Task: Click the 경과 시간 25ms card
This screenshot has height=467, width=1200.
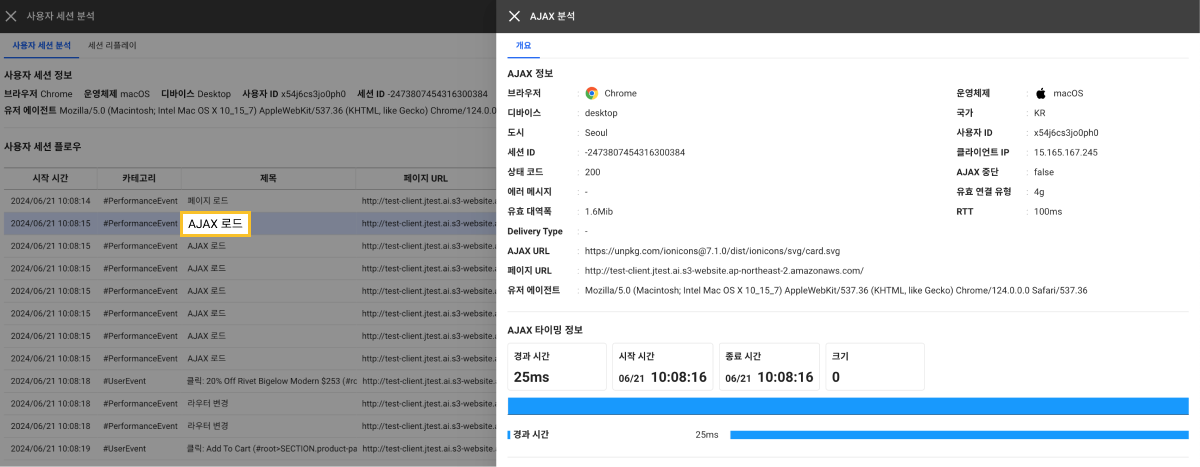Action: pos(557,367)
